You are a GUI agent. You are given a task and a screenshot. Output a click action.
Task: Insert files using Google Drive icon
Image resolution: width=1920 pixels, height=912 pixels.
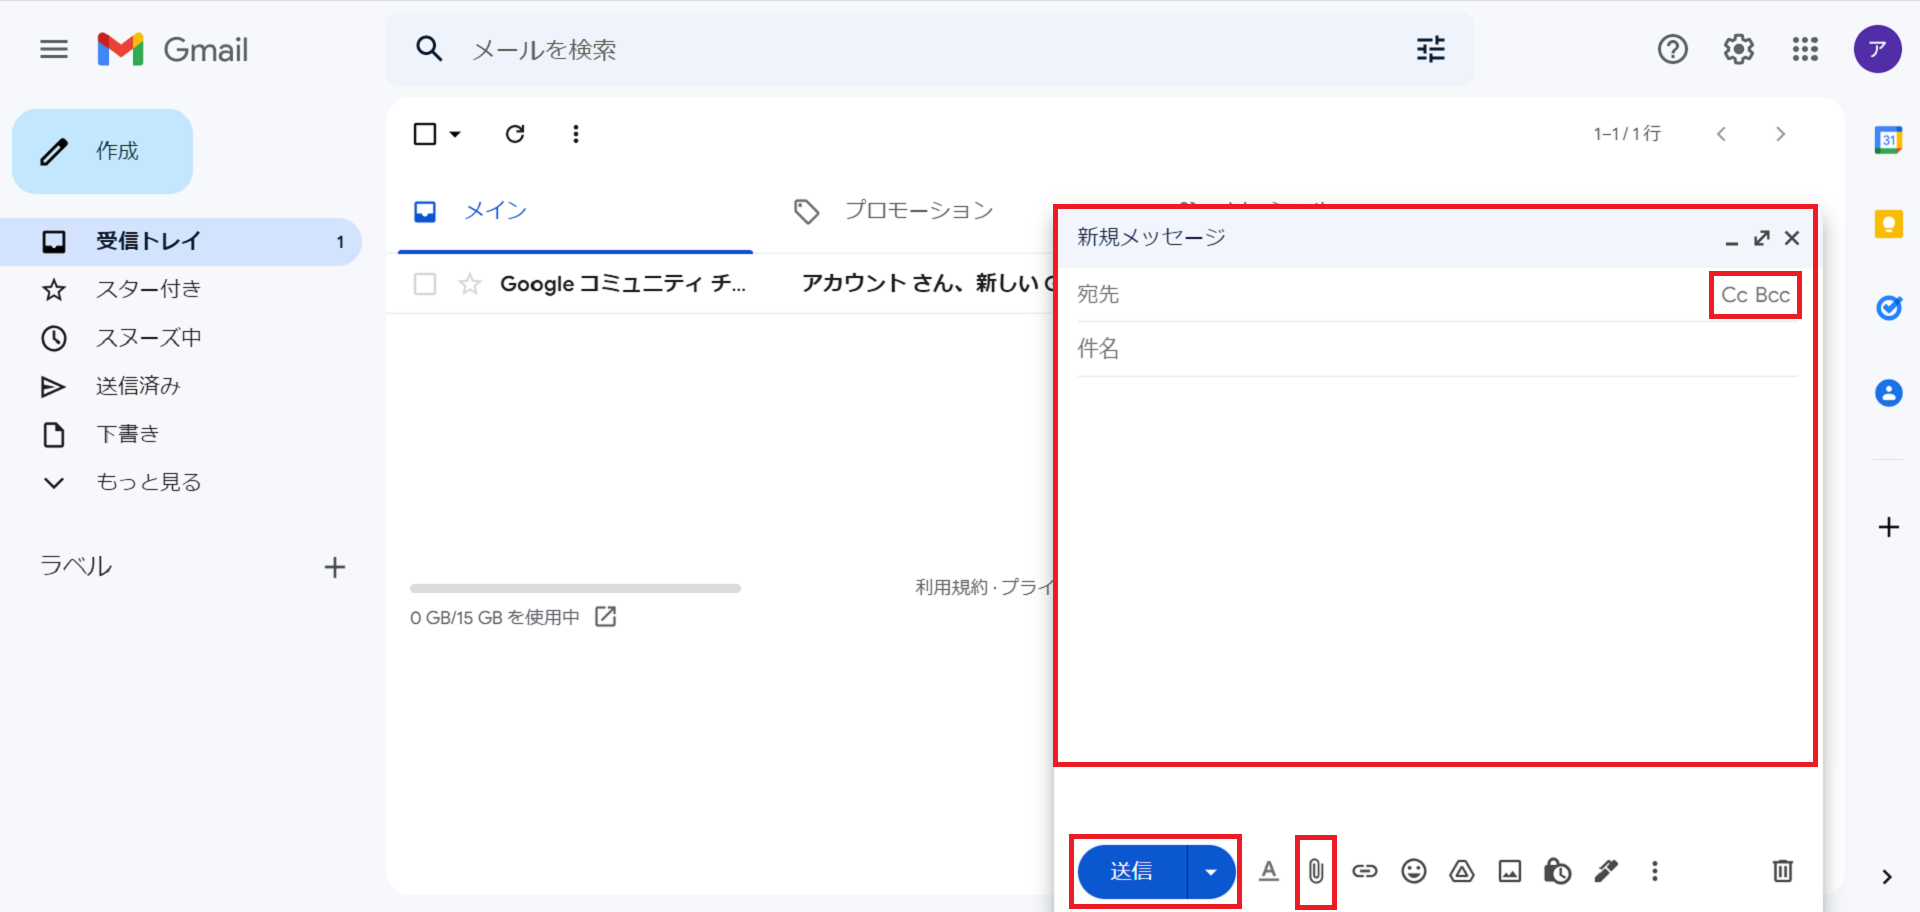(x=1462, y=871)
